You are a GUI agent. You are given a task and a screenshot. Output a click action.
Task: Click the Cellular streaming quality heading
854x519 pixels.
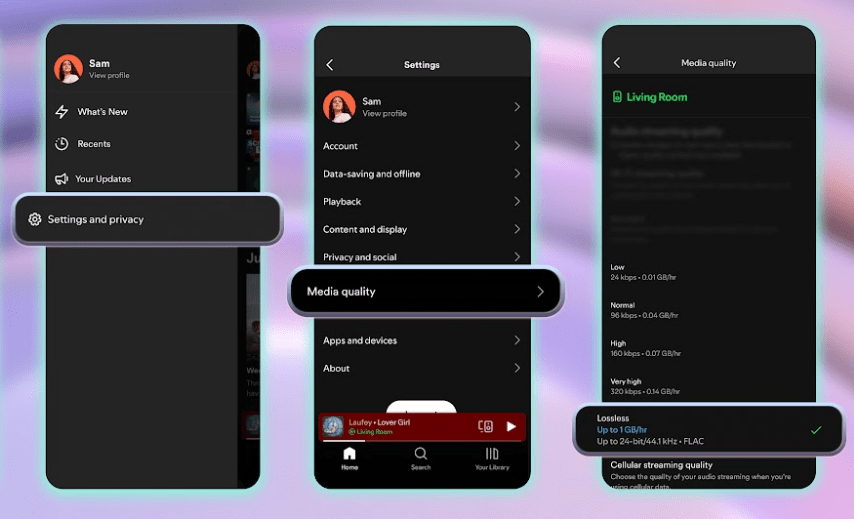tap(661, 465)
